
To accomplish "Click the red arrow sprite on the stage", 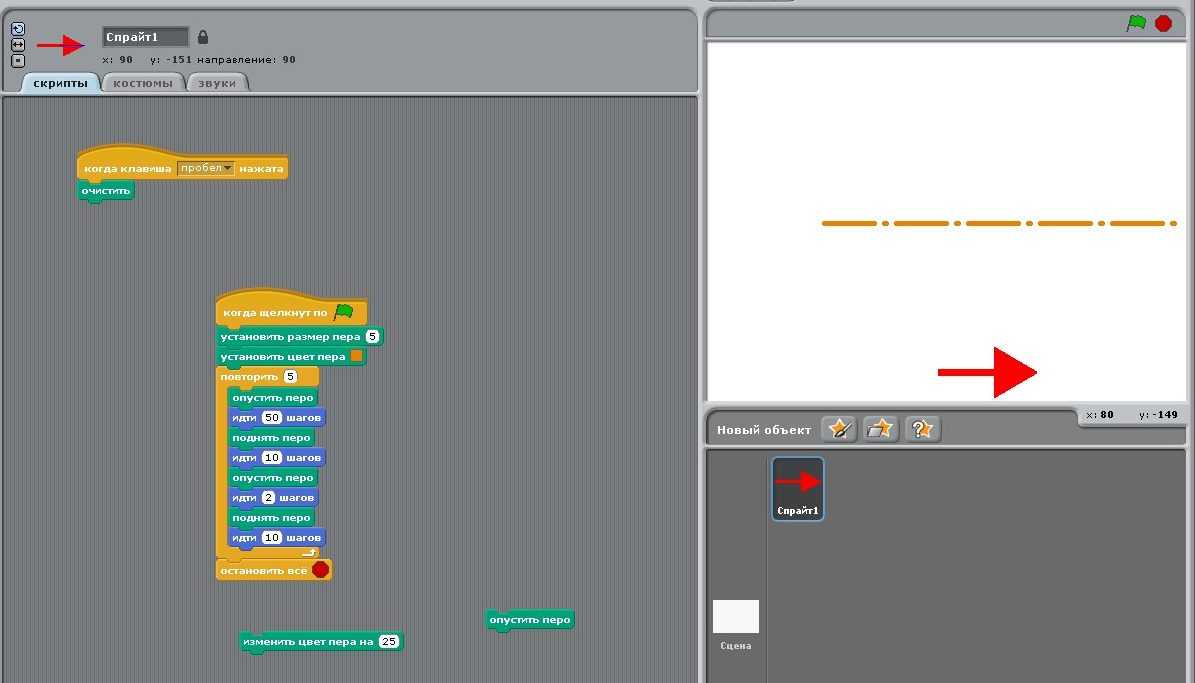I will click(x=986, y=372).
